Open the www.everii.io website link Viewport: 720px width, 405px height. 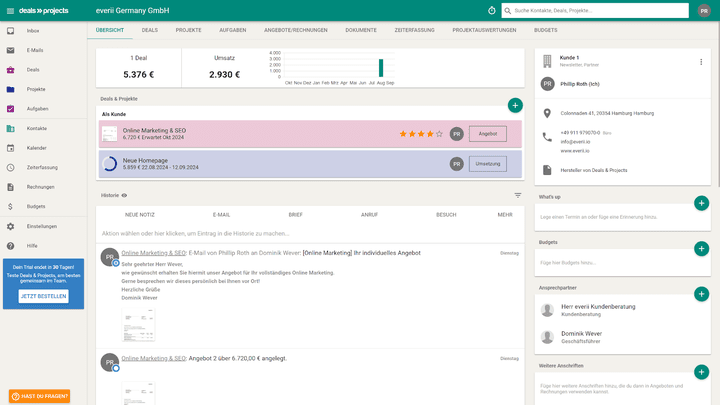point(573,151)
